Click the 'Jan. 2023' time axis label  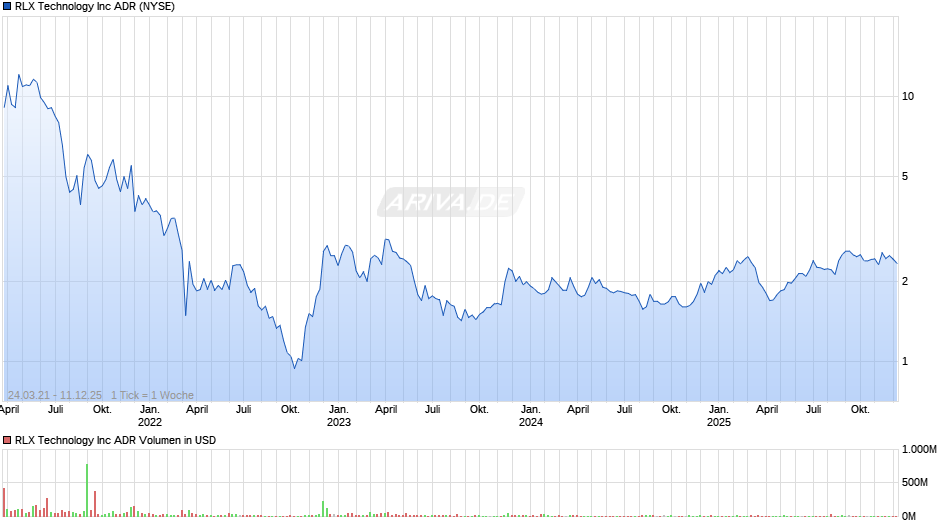click(339, 416)
